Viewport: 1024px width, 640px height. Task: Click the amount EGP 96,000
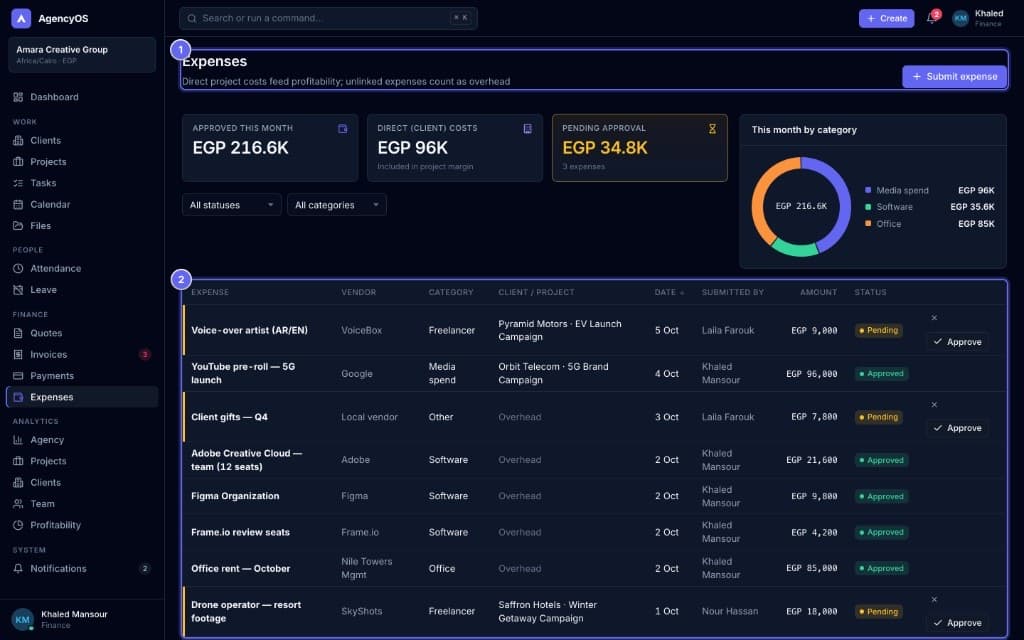[x=812, y=374]
